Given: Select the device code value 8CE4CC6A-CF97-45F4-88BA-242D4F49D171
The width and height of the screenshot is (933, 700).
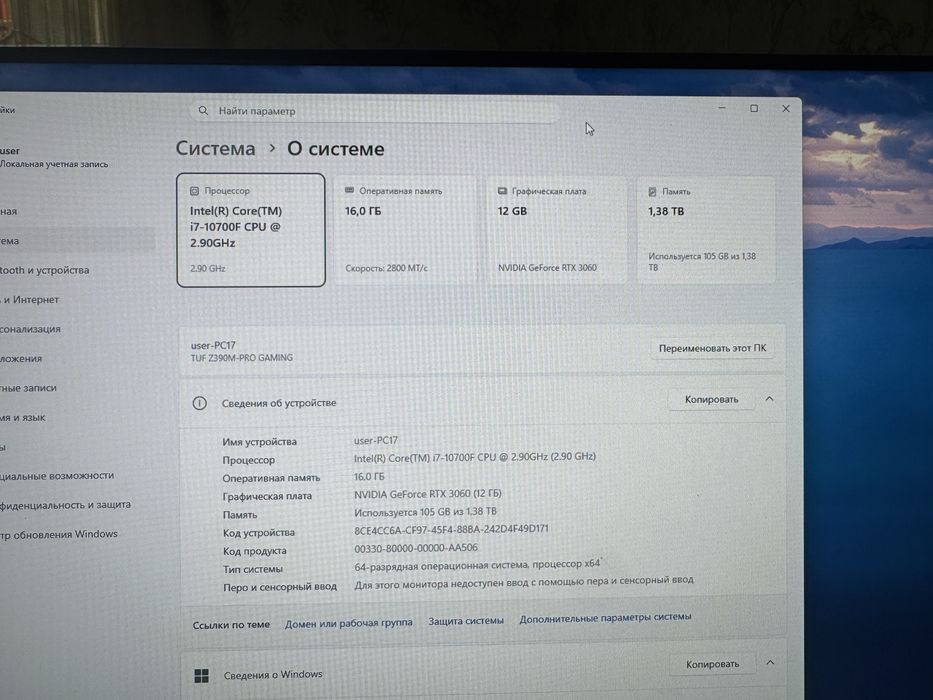Looking at the screenshot, I should (x=451, y=529).
